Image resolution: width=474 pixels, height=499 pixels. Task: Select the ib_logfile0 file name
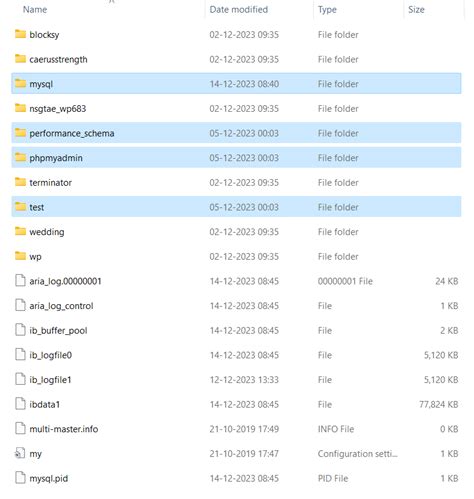point(51,355)
